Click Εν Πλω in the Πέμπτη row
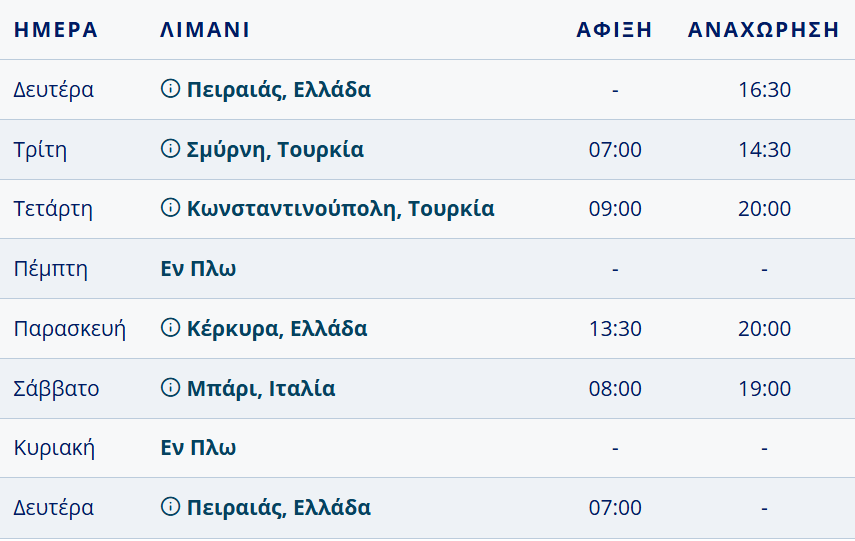 coord(198,269)
